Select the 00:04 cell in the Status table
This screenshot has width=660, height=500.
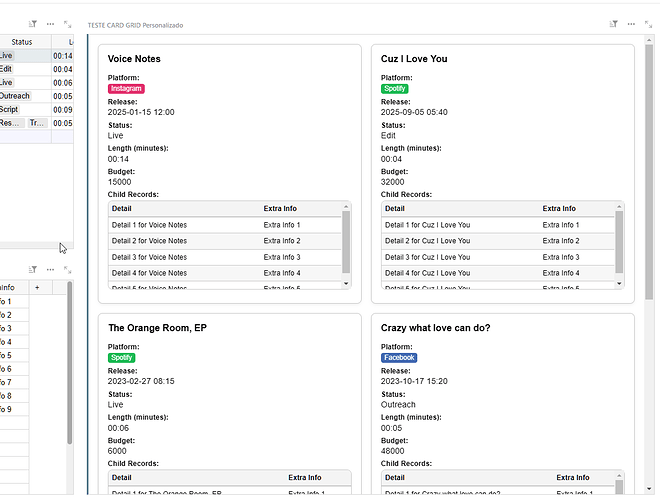63,69
